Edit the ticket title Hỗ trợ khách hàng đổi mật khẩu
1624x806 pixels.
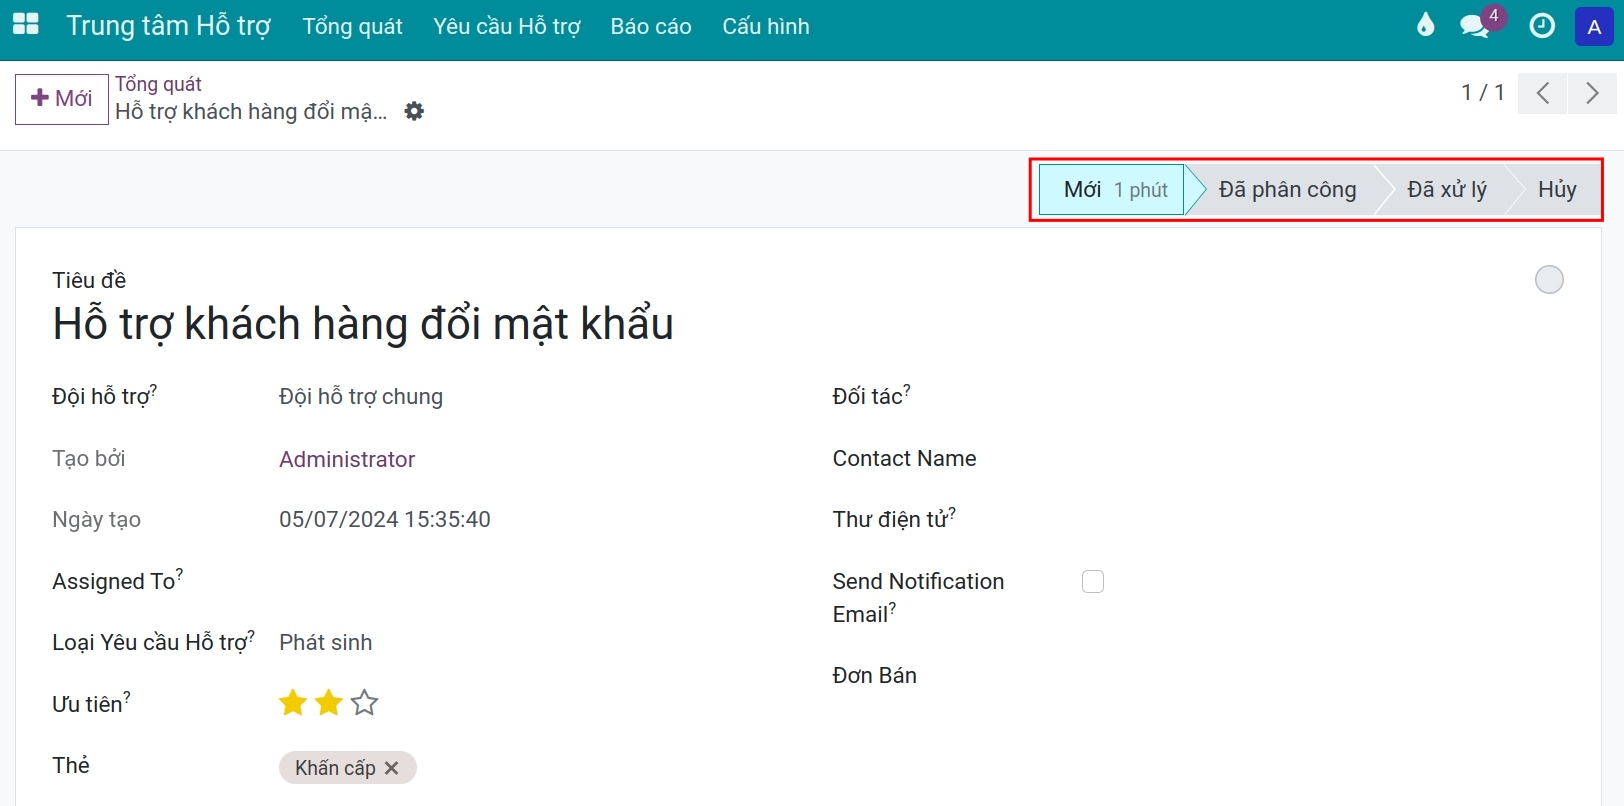pyautogui.click(x=363, y=324)
